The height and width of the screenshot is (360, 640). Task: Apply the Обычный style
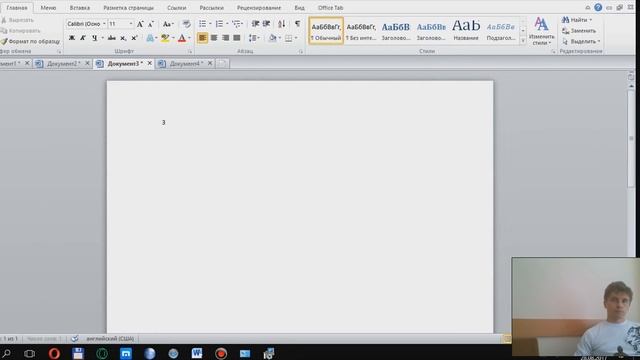[326, 30]
